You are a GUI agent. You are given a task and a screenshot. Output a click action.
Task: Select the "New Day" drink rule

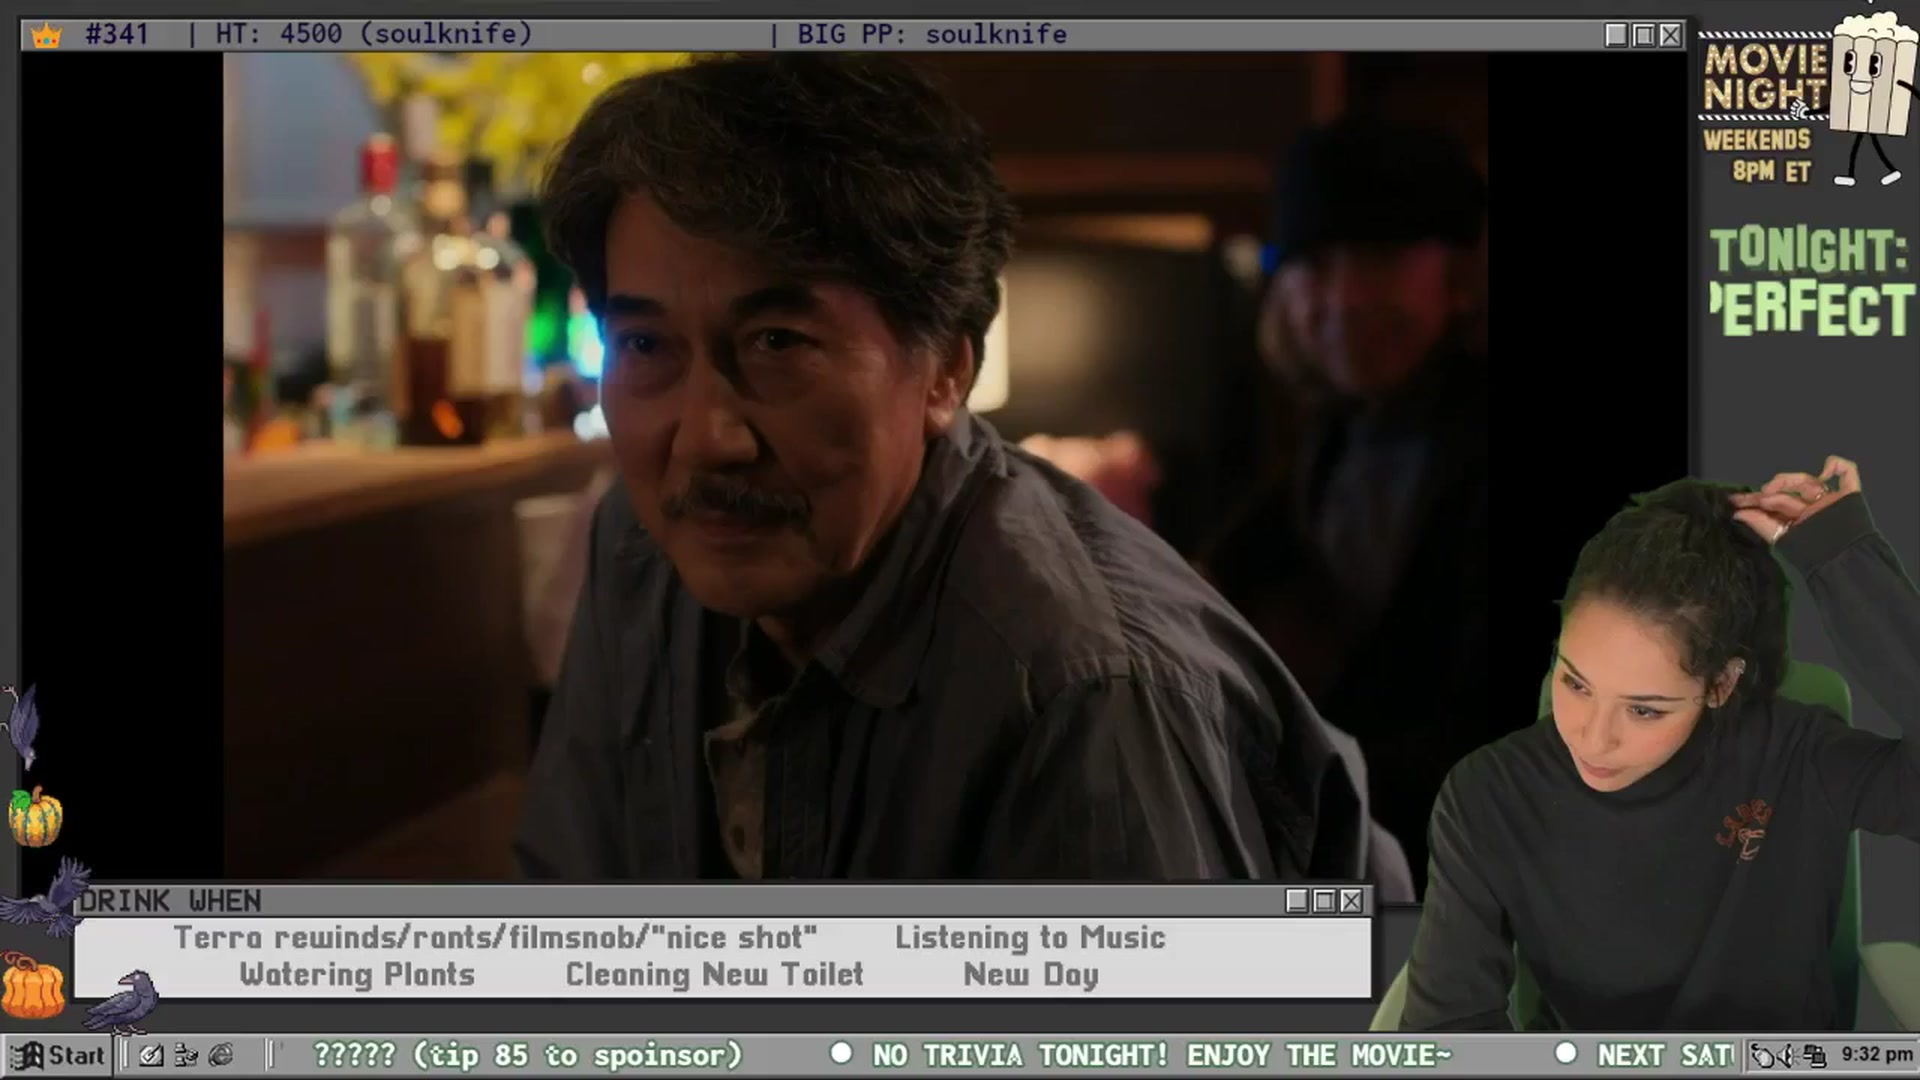pyautogui.click(x=1030, y=975)
